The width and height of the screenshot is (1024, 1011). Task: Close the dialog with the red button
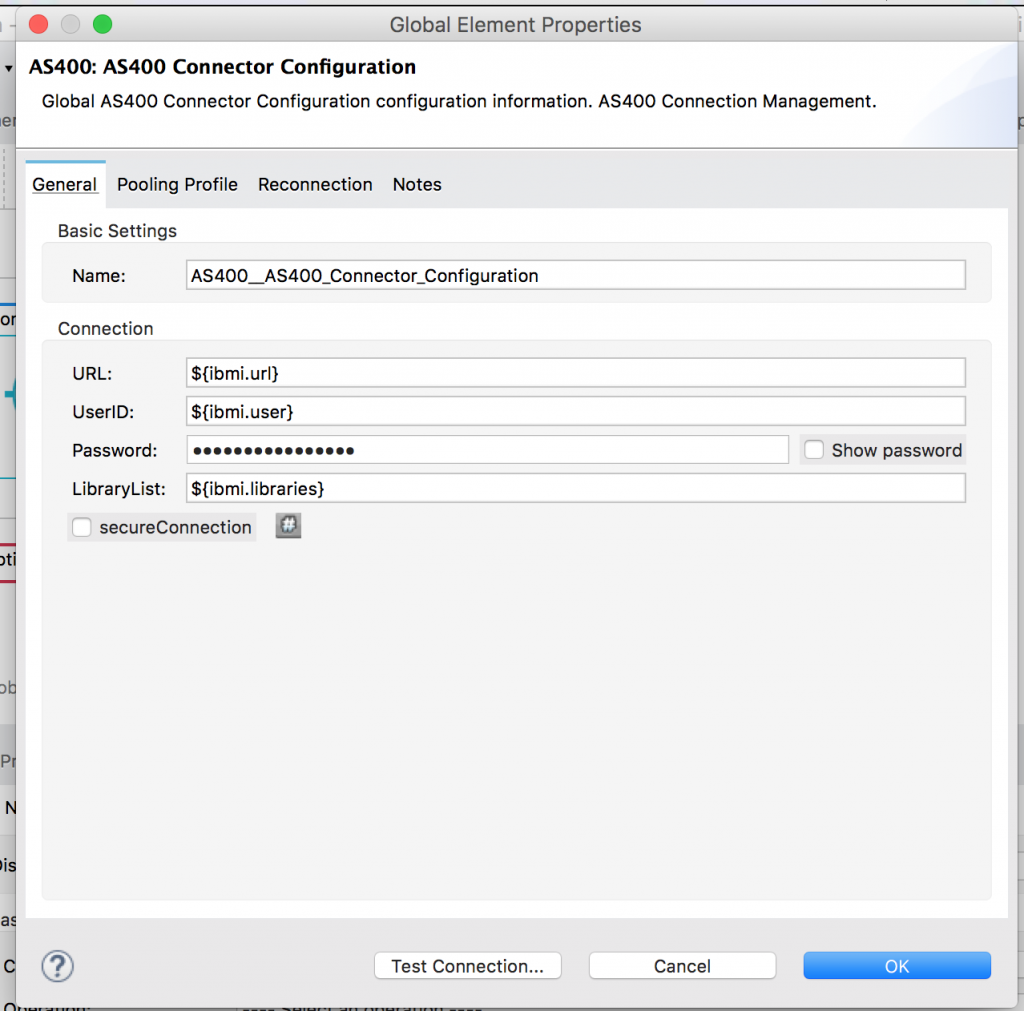[39, 25]
